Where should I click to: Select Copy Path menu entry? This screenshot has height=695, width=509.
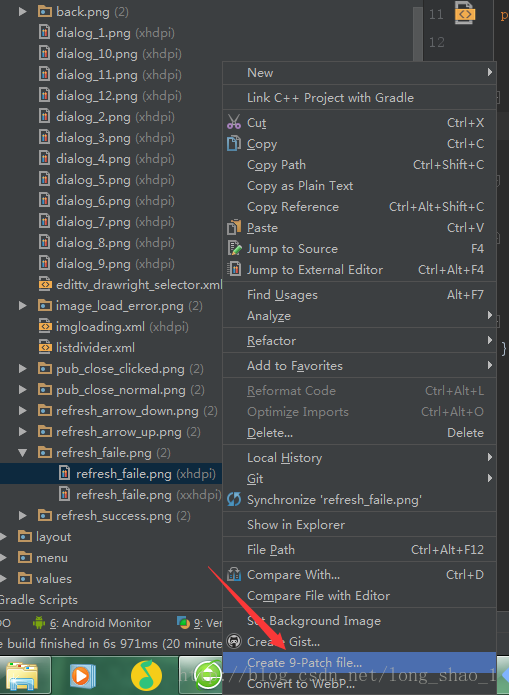pos(359,164)
